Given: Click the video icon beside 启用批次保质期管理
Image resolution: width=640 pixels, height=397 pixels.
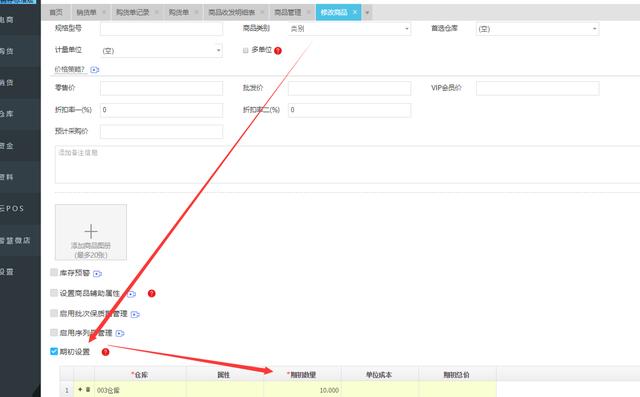Looking at the screenshot, I should 135,314.
